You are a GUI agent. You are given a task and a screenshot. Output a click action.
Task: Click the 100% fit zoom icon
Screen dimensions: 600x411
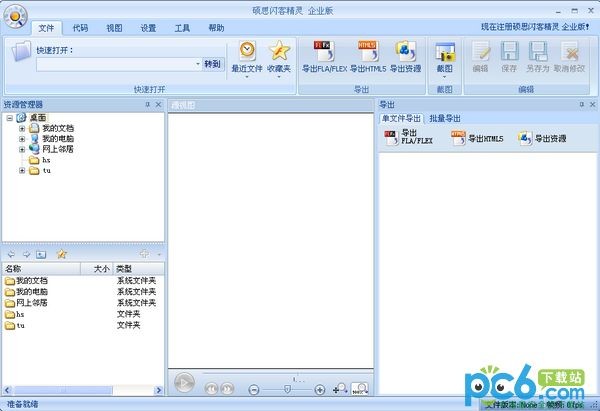(x=359, y=388)
